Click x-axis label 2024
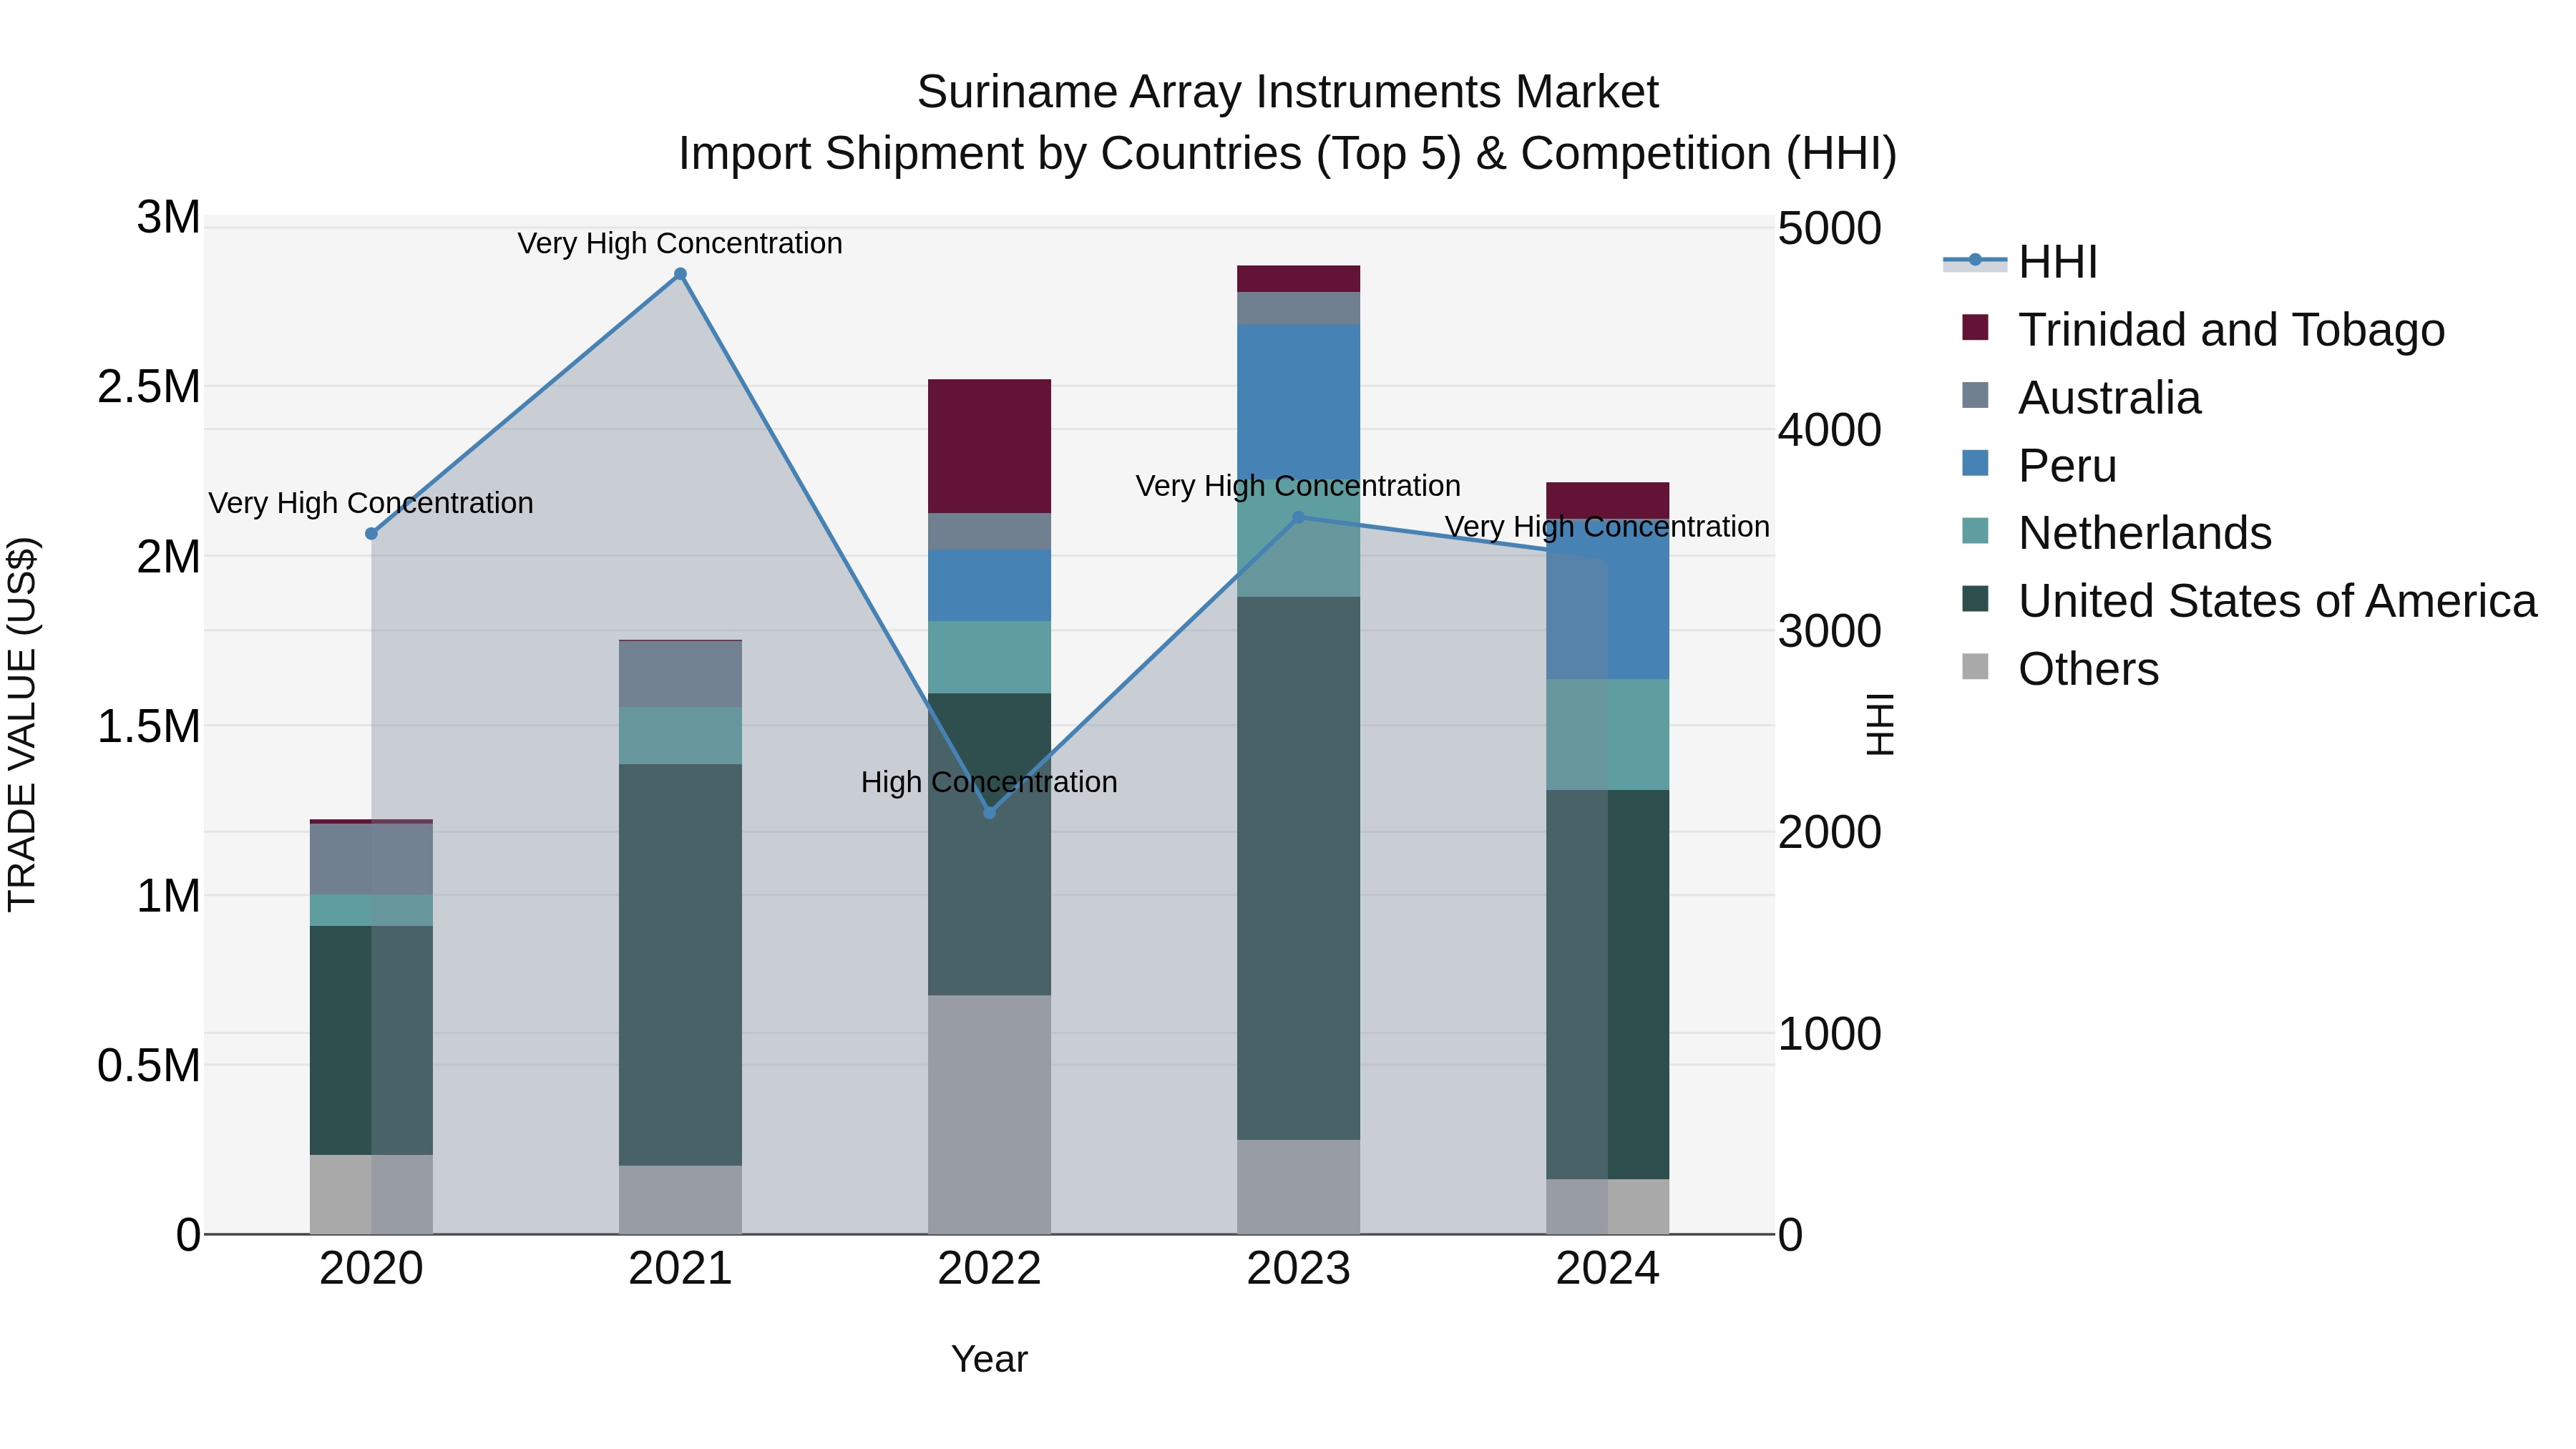 click(1607, 1269)
